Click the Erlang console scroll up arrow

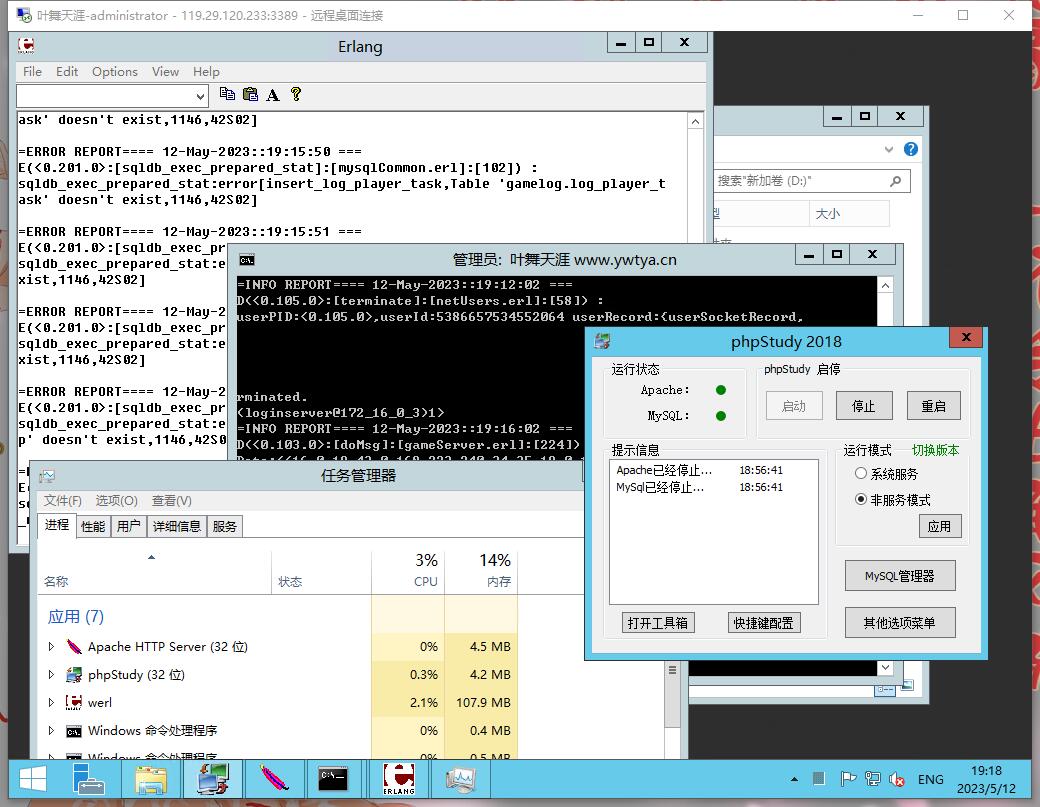click(695, 121)
